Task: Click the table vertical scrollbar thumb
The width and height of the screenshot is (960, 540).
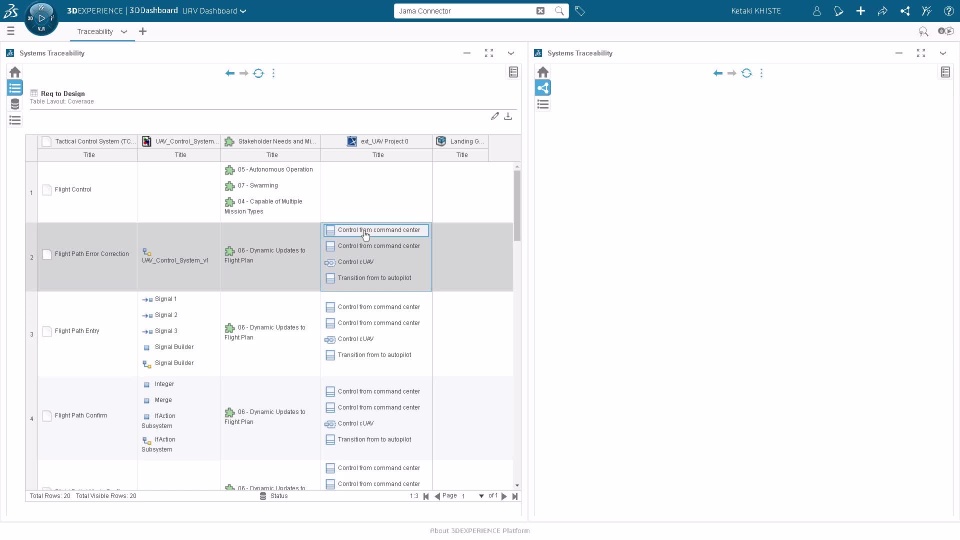Action: (517, 205)
